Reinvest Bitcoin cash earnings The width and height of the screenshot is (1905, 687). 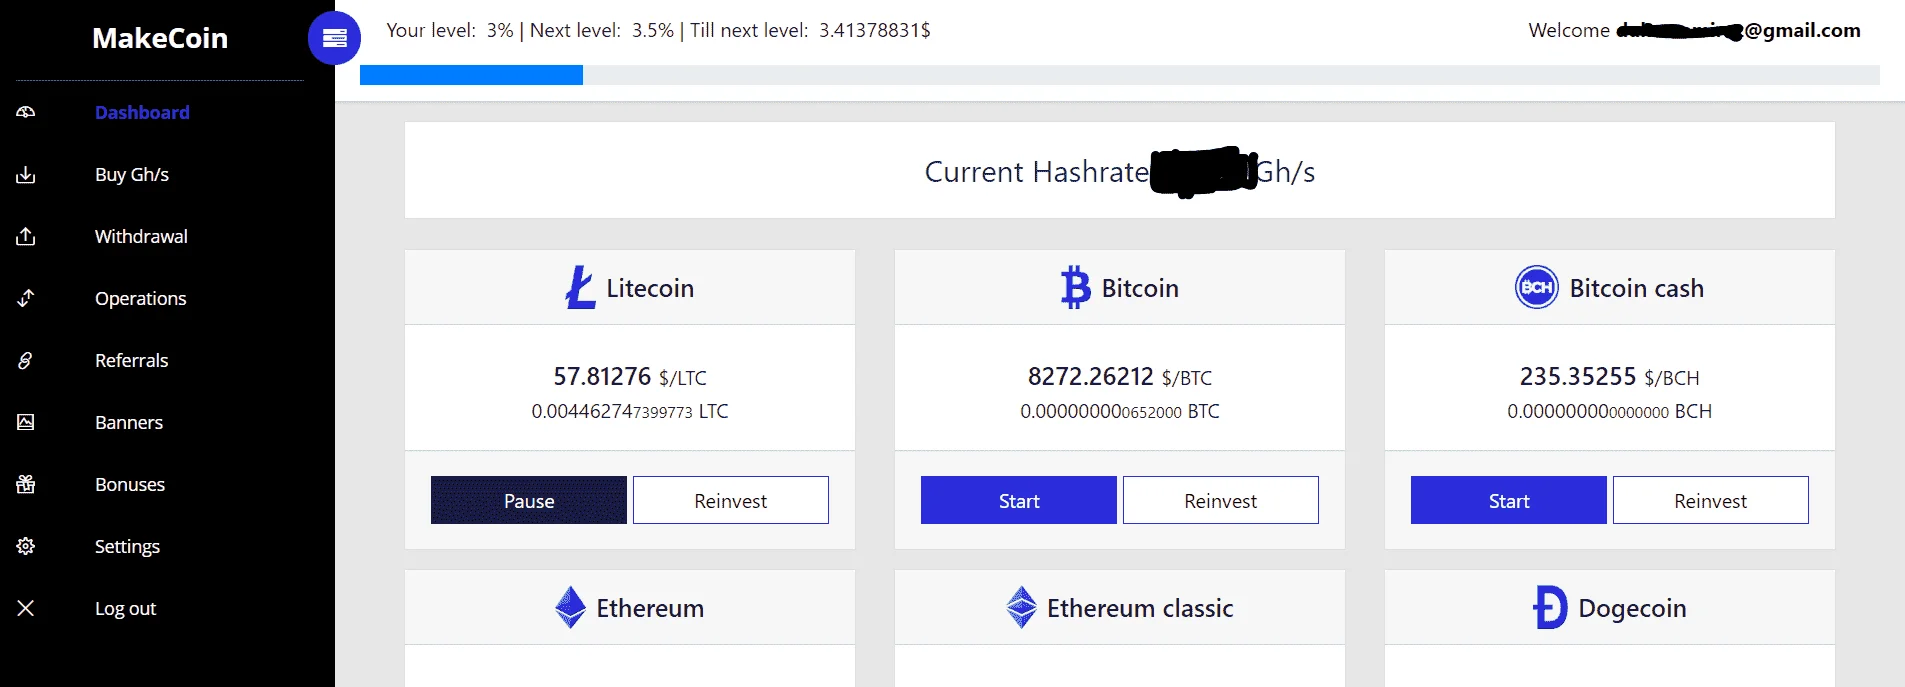pyautogui.click(x=1711, y=500)
